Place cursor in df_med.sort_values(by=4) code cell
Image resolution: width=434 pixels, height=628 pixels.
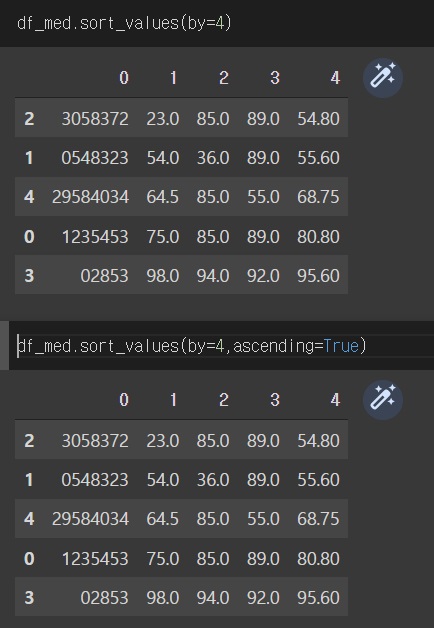217,23
